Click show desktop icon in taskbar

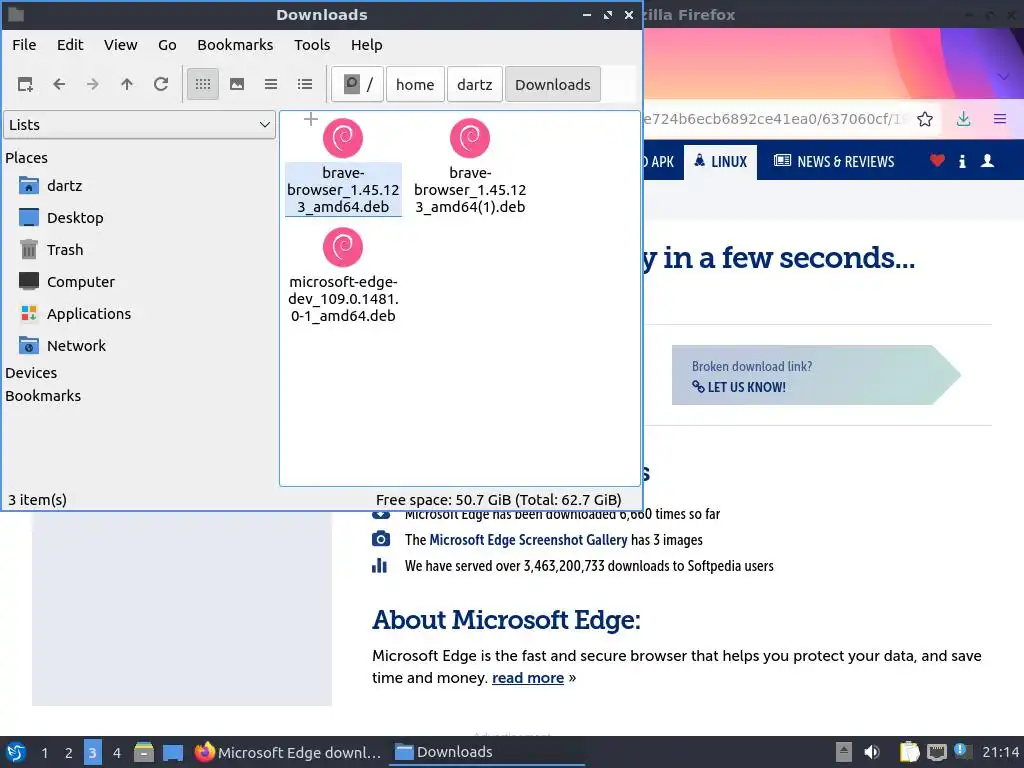click(x=172, y=752)
